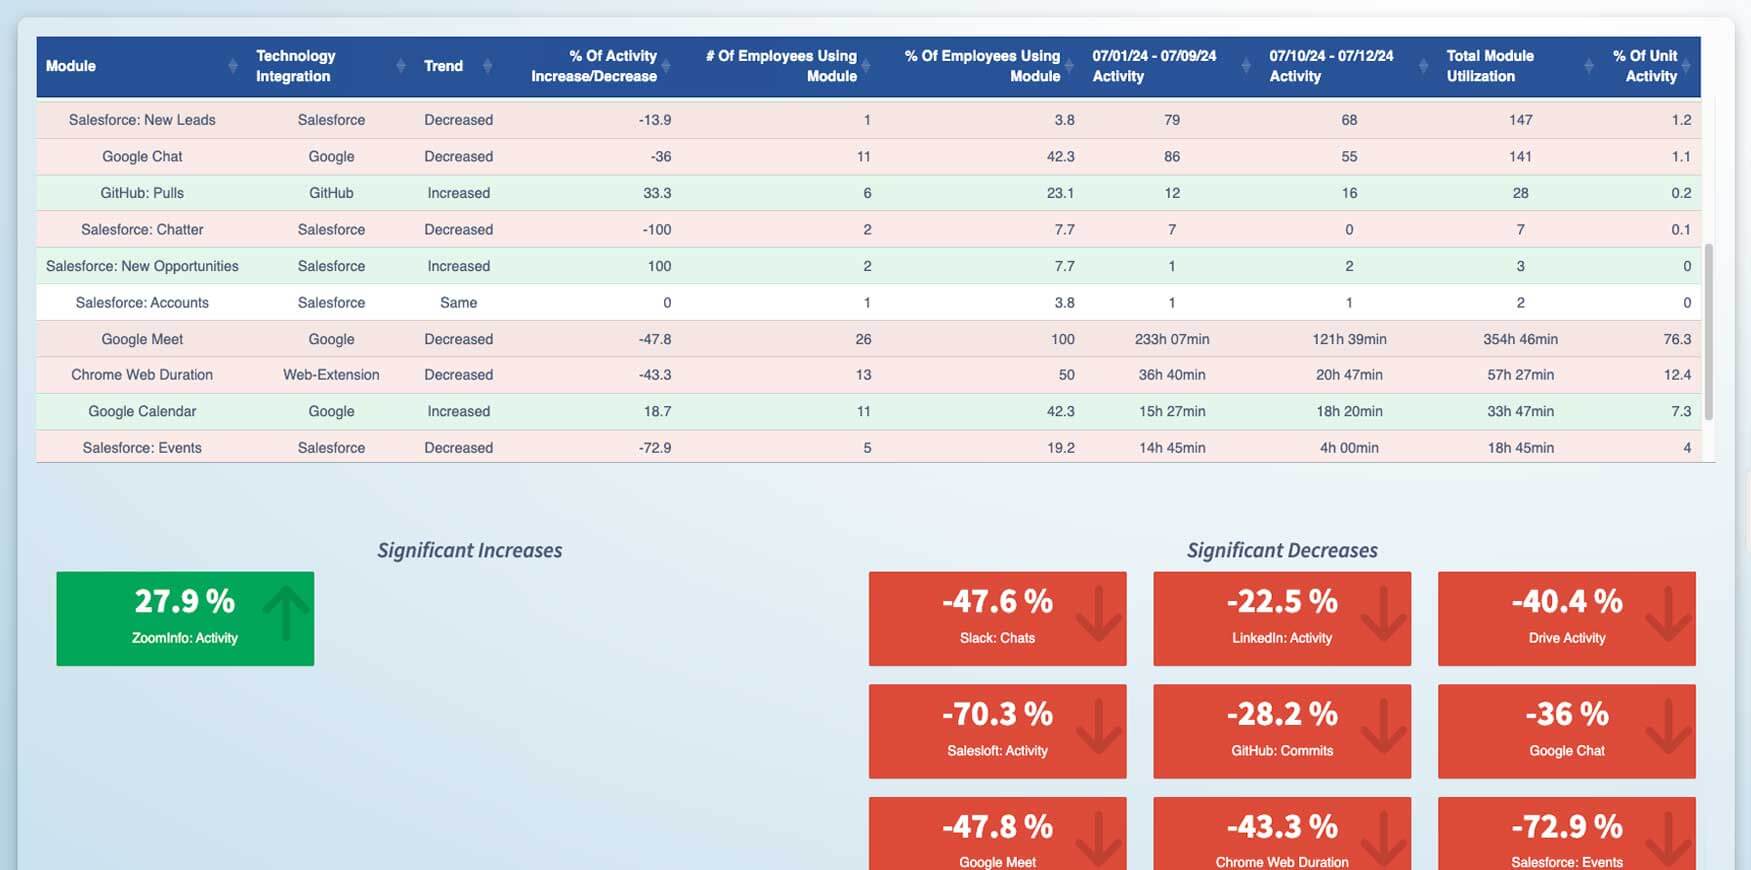Viewport: 1751px width, 870px height.
Task: Click the Web-Extension integration cell
Action: click(331, 375)
